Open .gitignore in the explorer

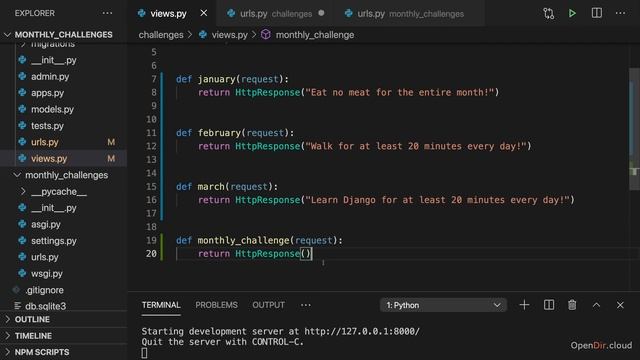click(63, 290)
